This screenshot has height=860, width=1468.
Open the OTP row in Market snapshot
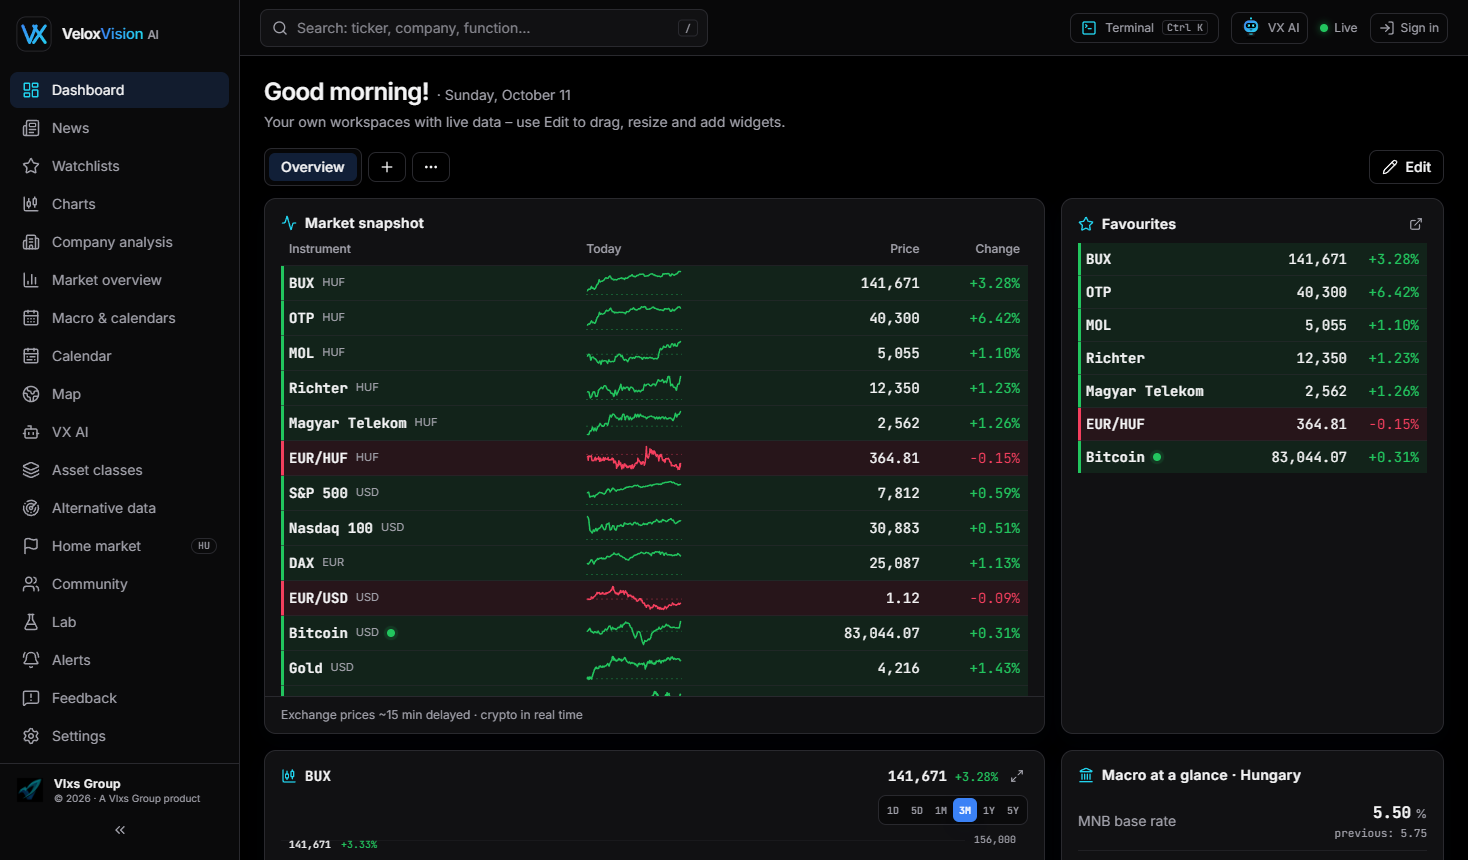(x=654, y=318)
